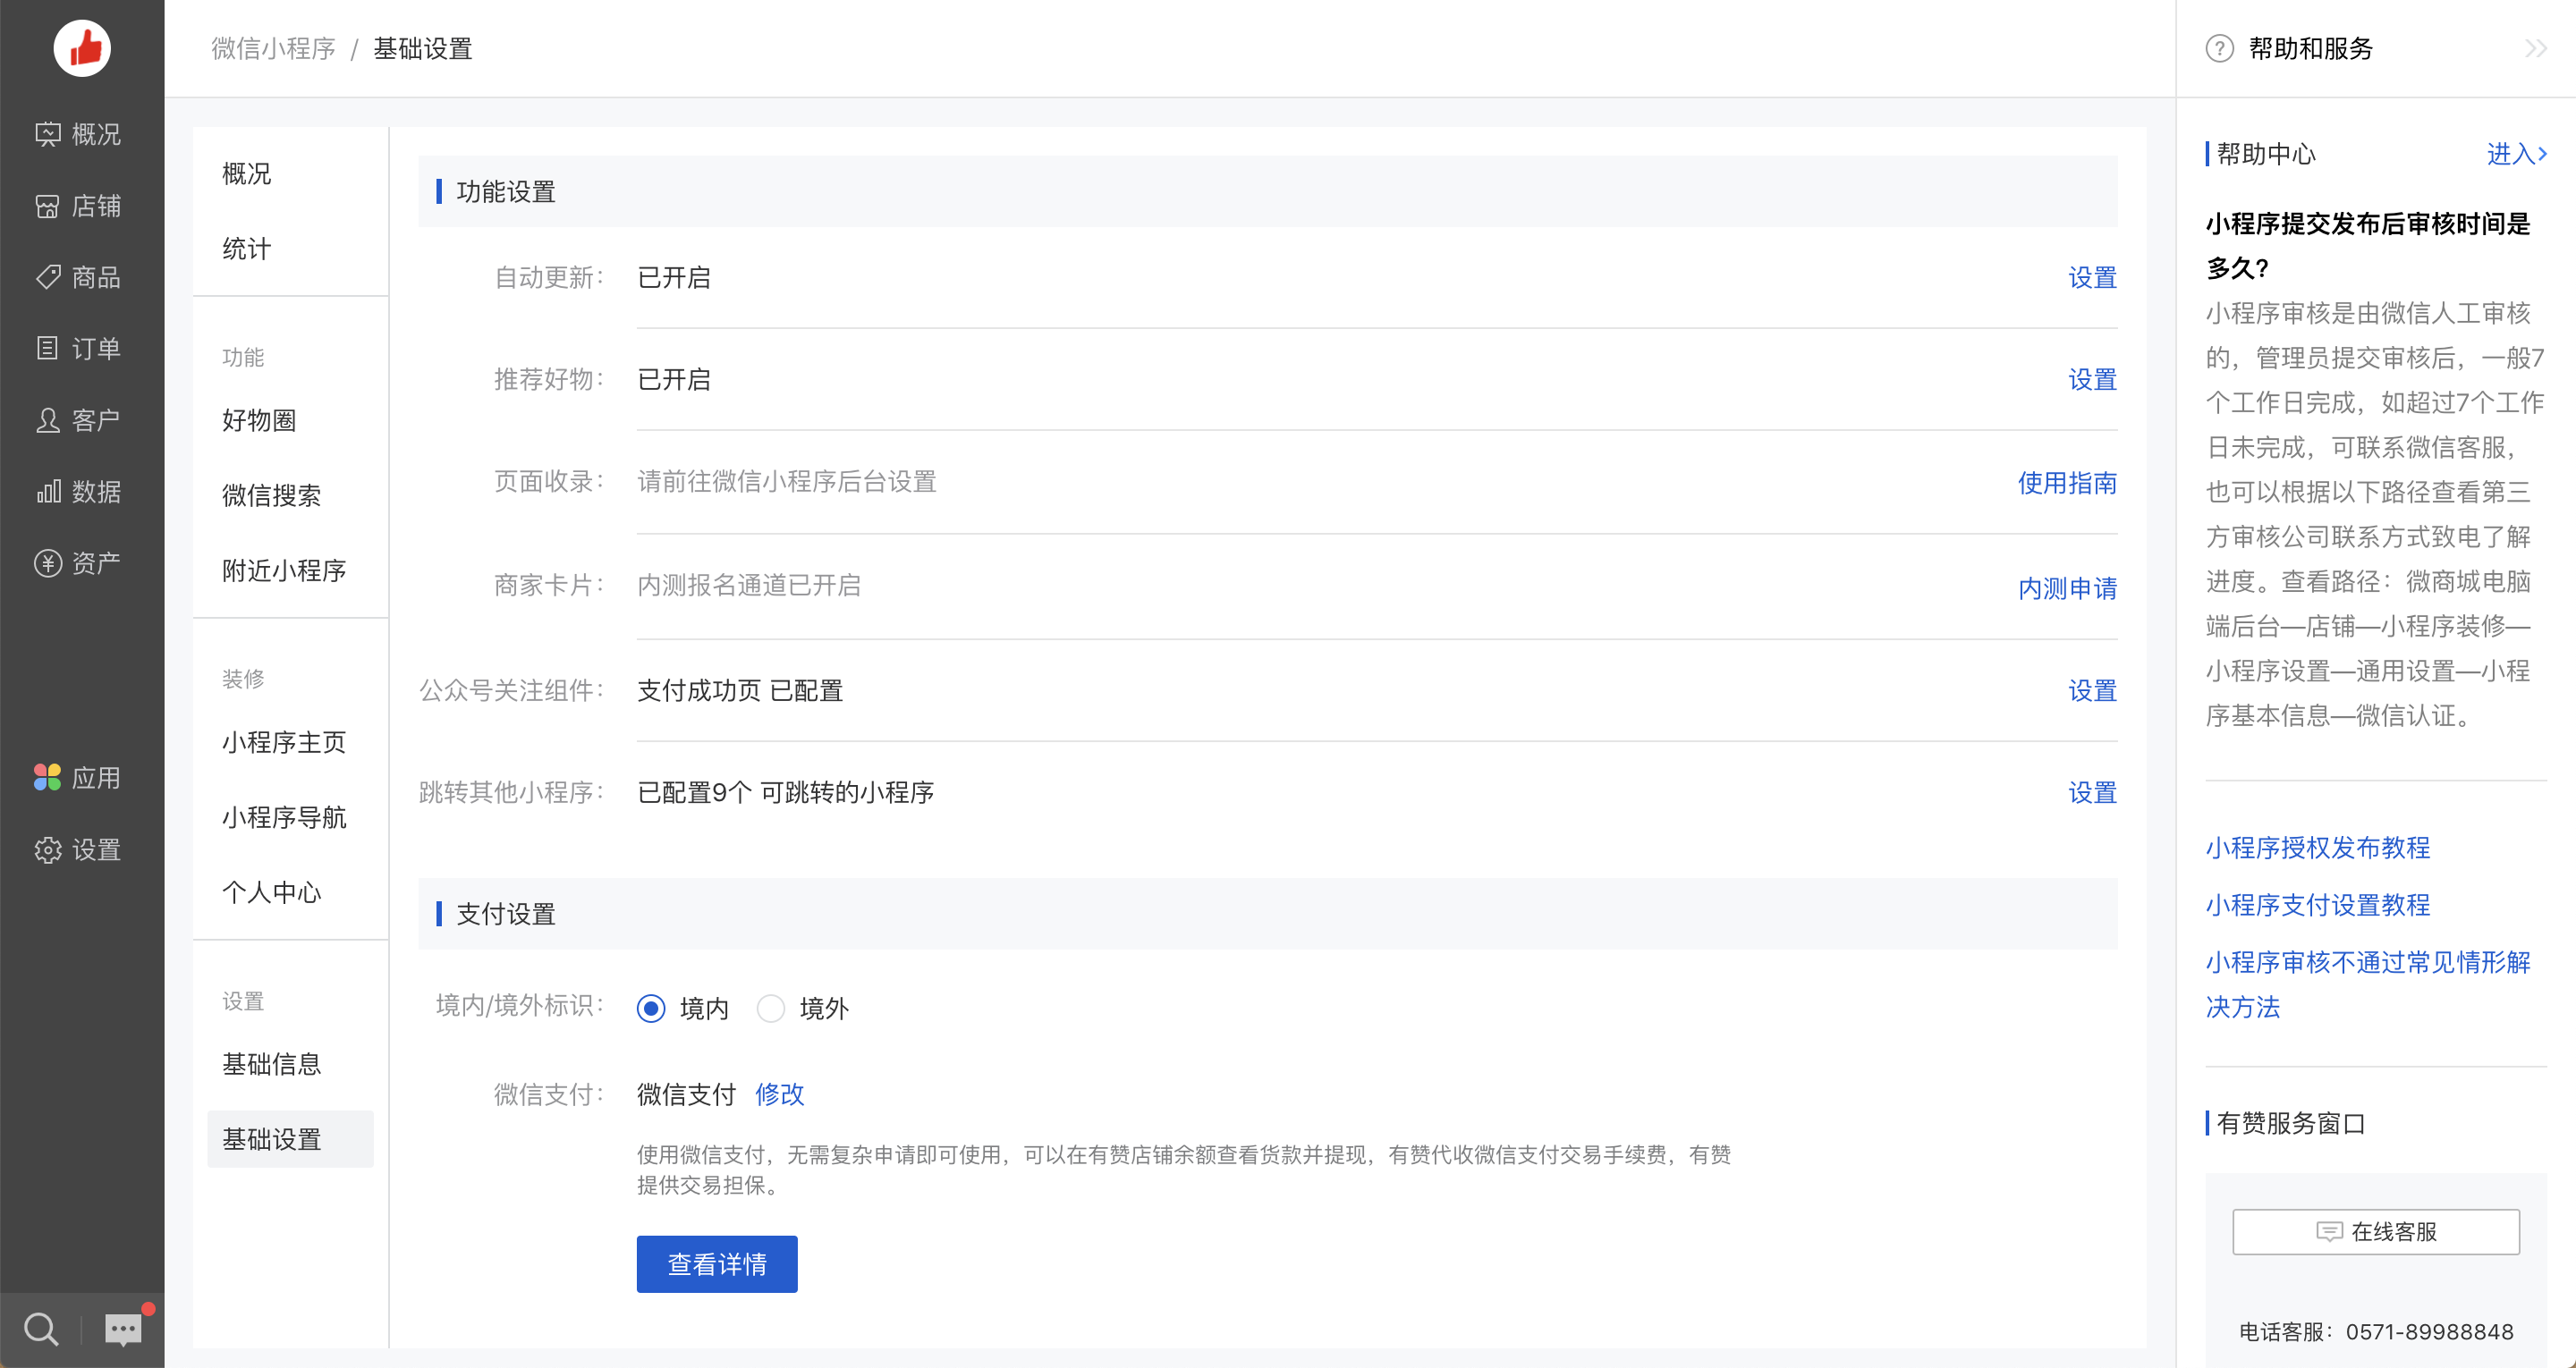Viewport: 2576px width, 1368px height.
Task: Click the 已配置9个 可跳转的小程序 text
Action: coord(786,792)
